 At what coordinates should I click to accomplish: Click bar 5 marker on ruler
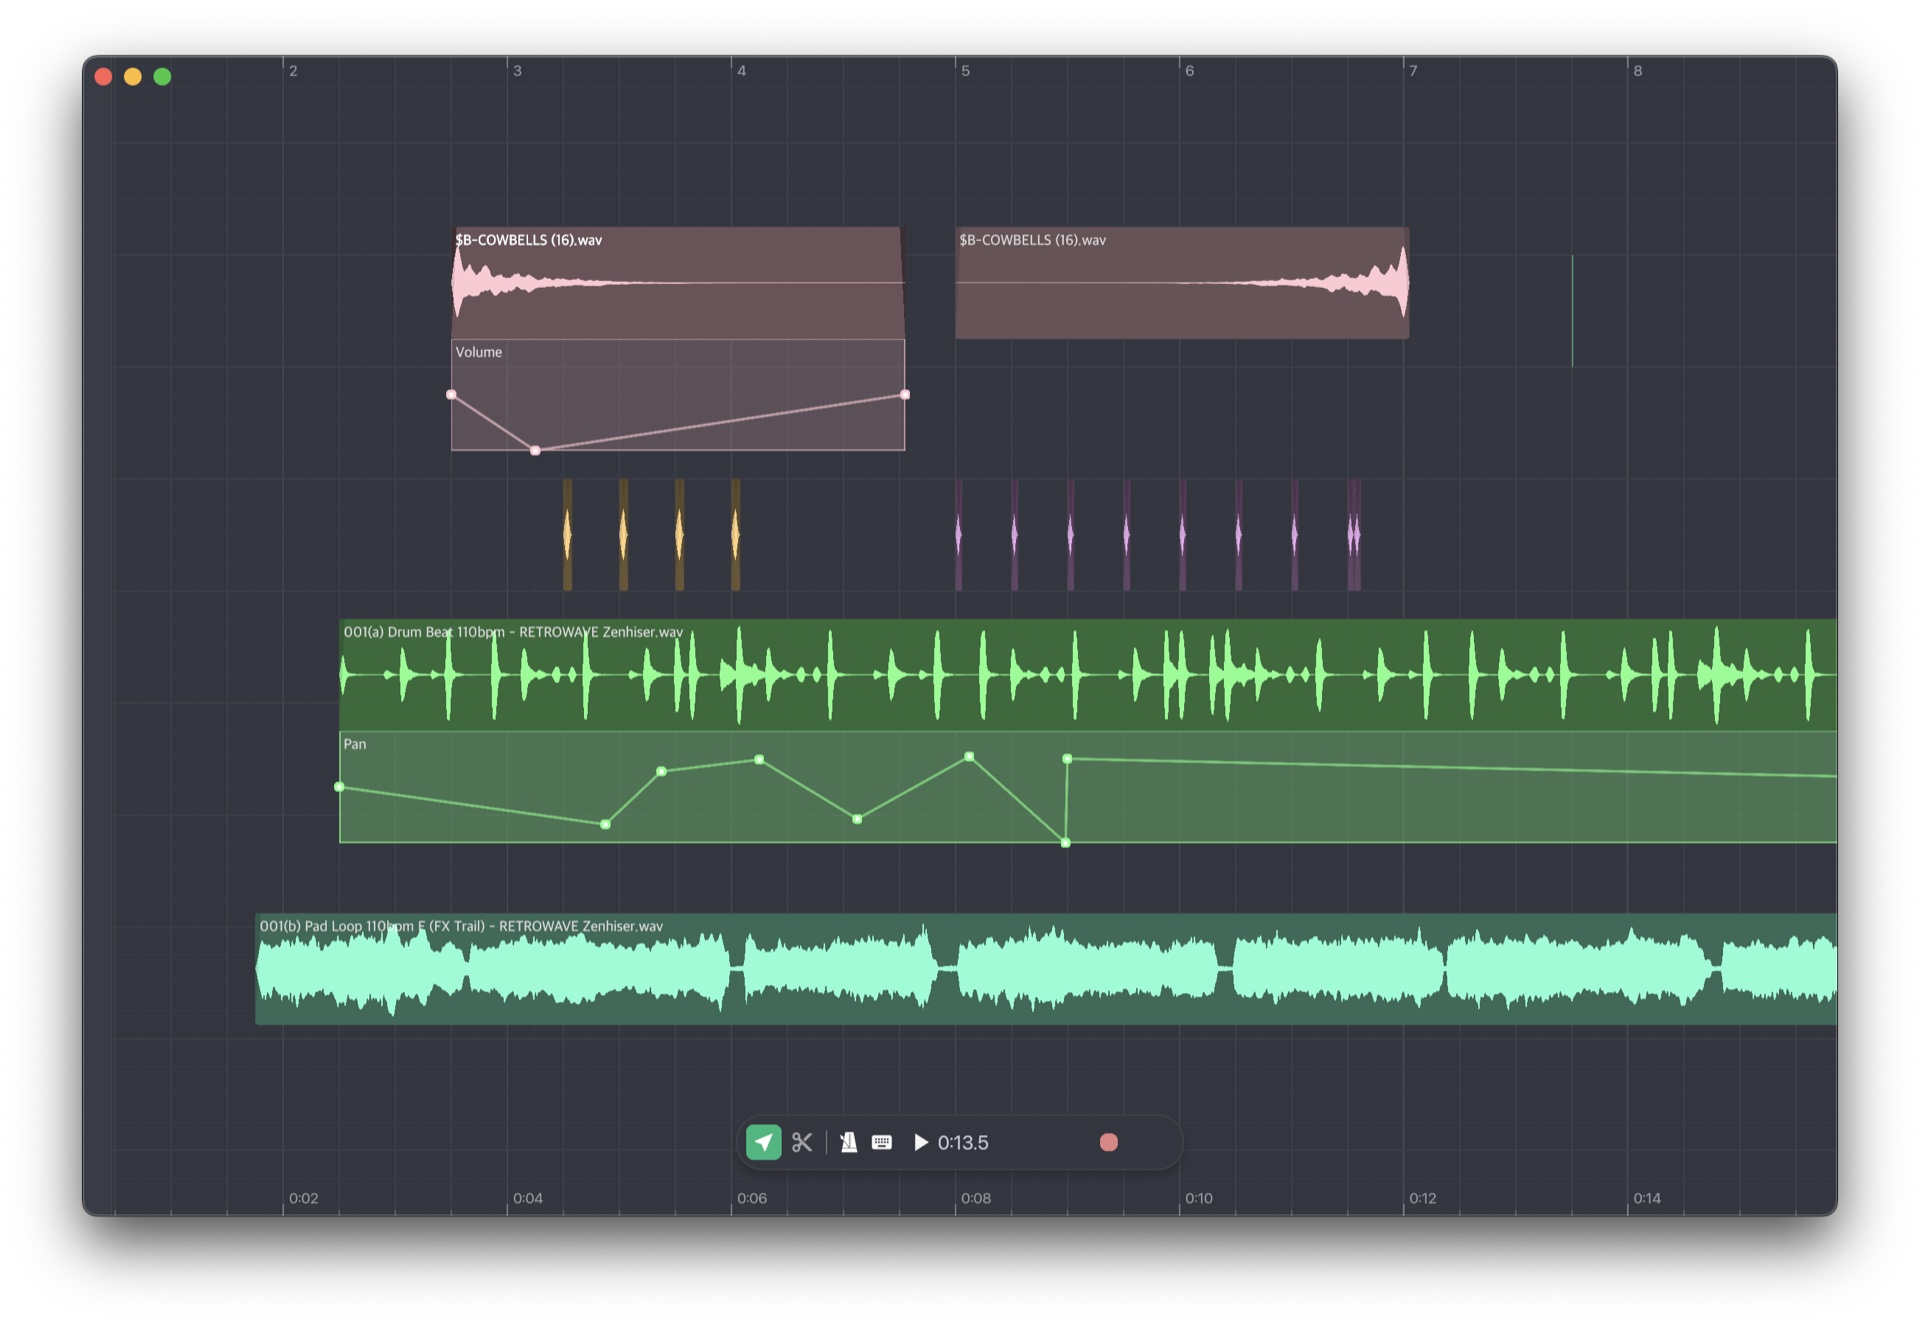point(964,71)
